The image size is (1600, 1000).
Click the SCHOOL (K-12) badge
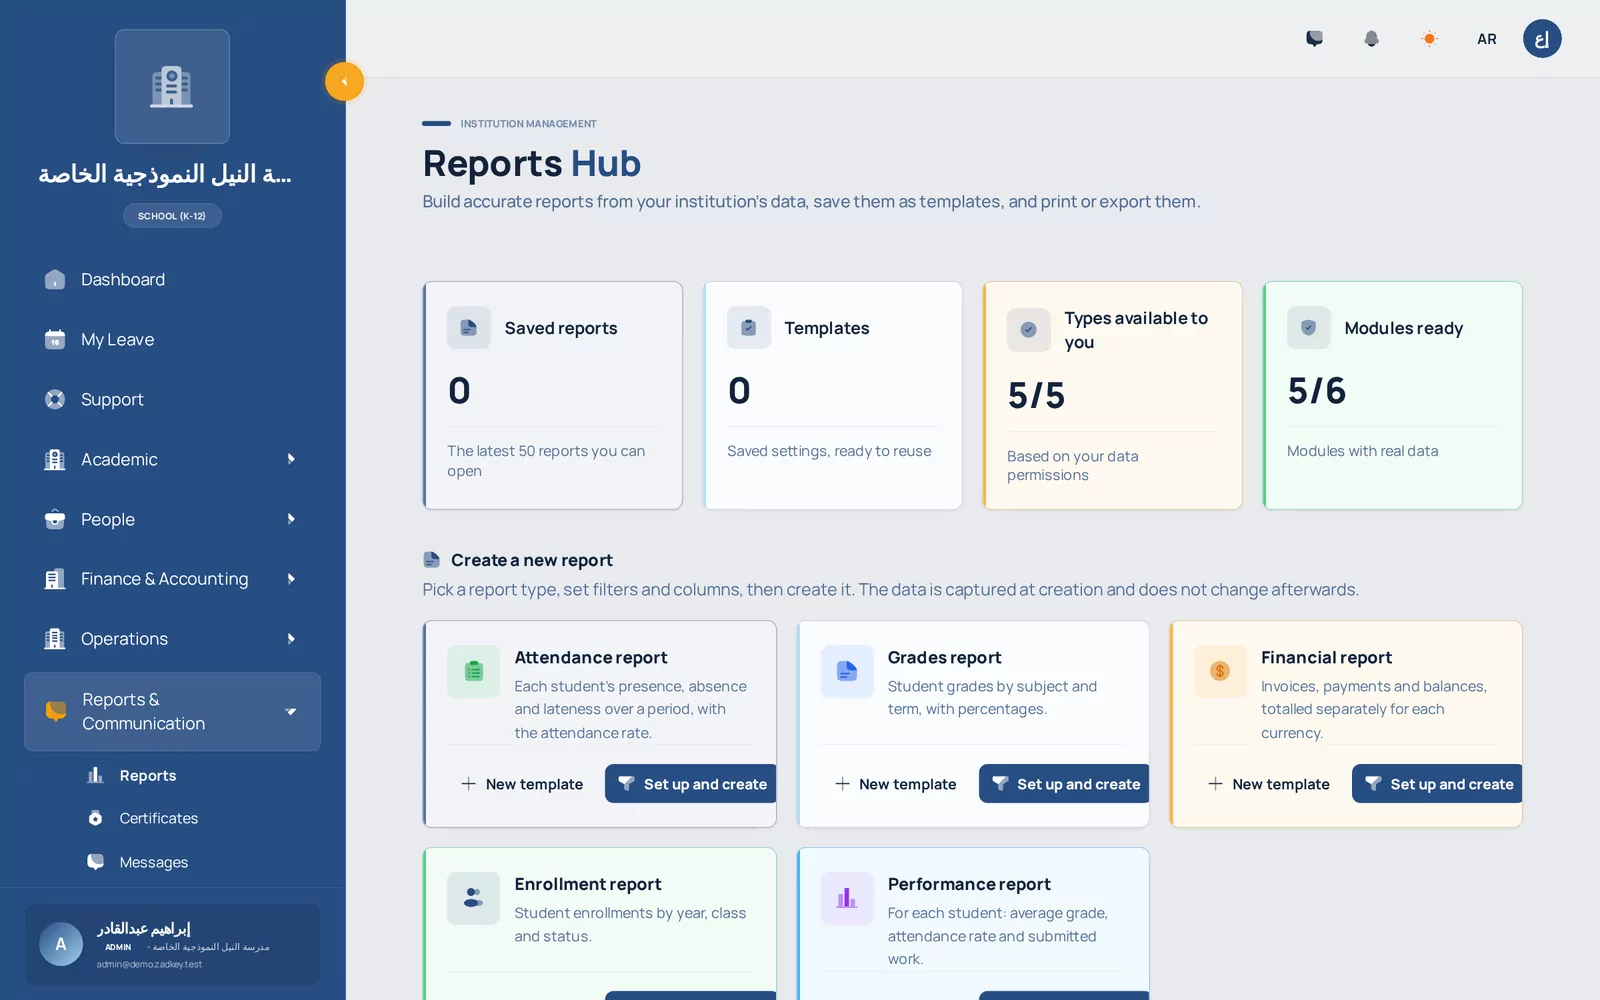point(172,216)
